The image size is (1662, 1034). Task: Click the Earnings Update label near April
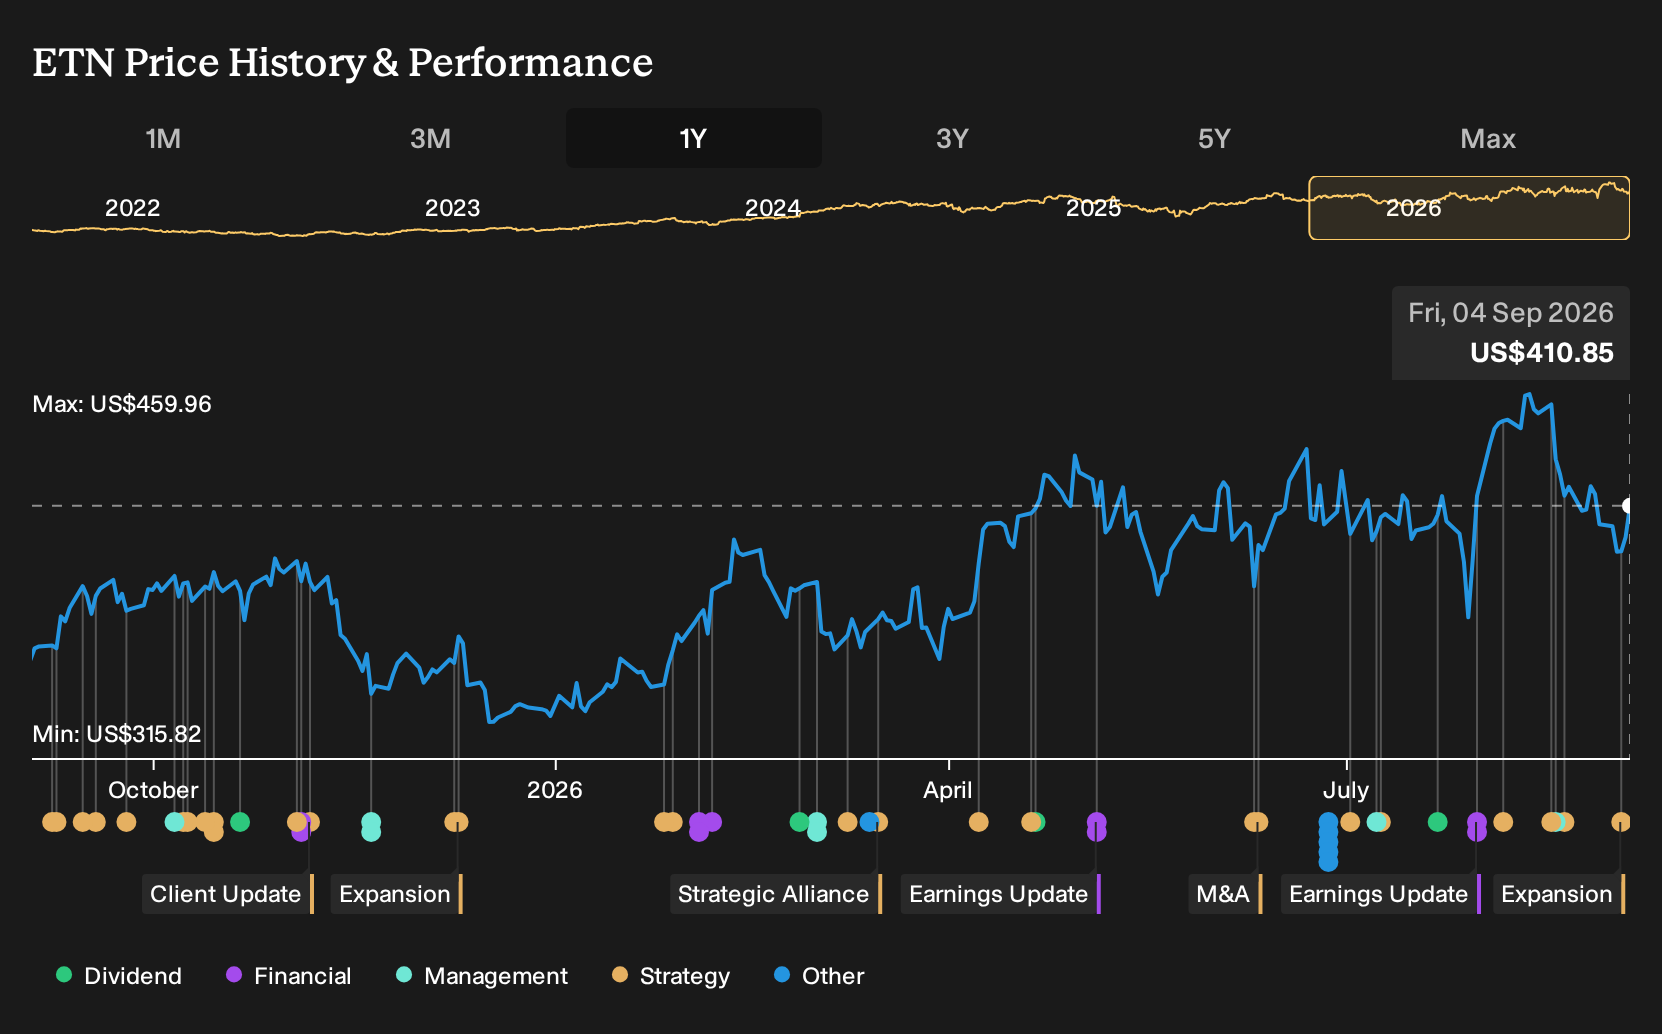[1000, 894]
